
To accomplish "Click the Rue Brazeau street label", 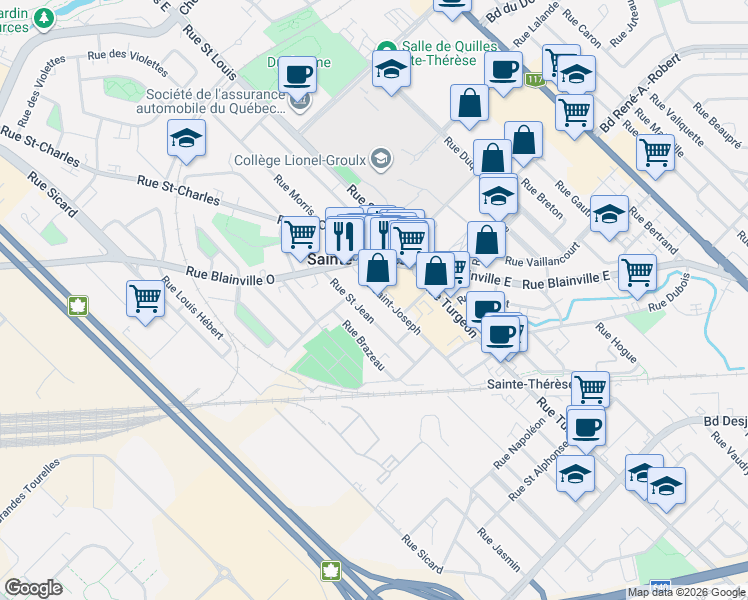I will pyautogui.click(x=364, y=346).
